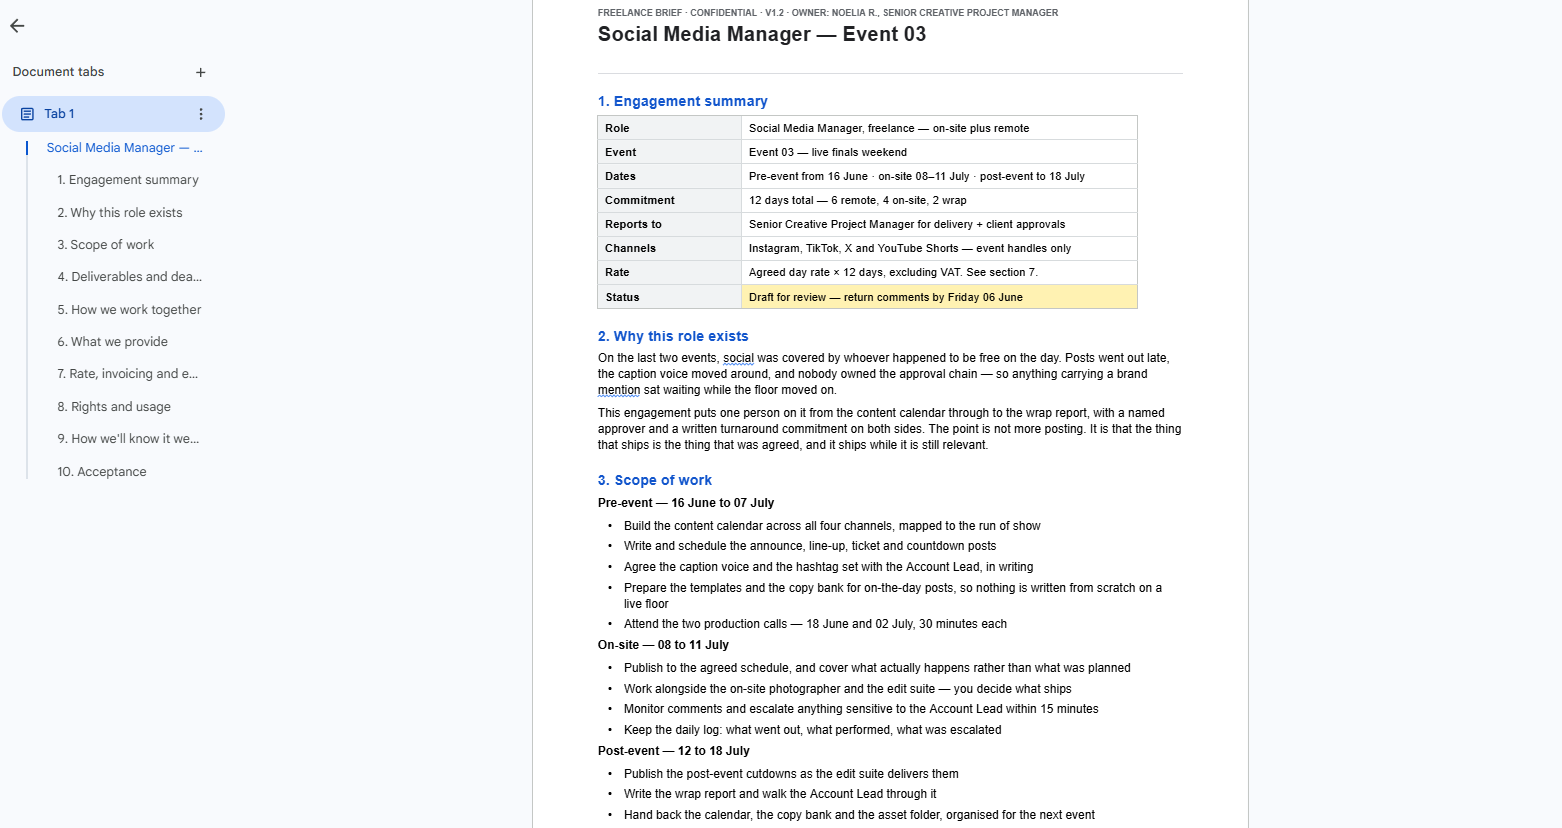The image size is (1562, 828).
Task: Click the Commitment label cell
Action: pyautogui.click(x=669, y=200)
